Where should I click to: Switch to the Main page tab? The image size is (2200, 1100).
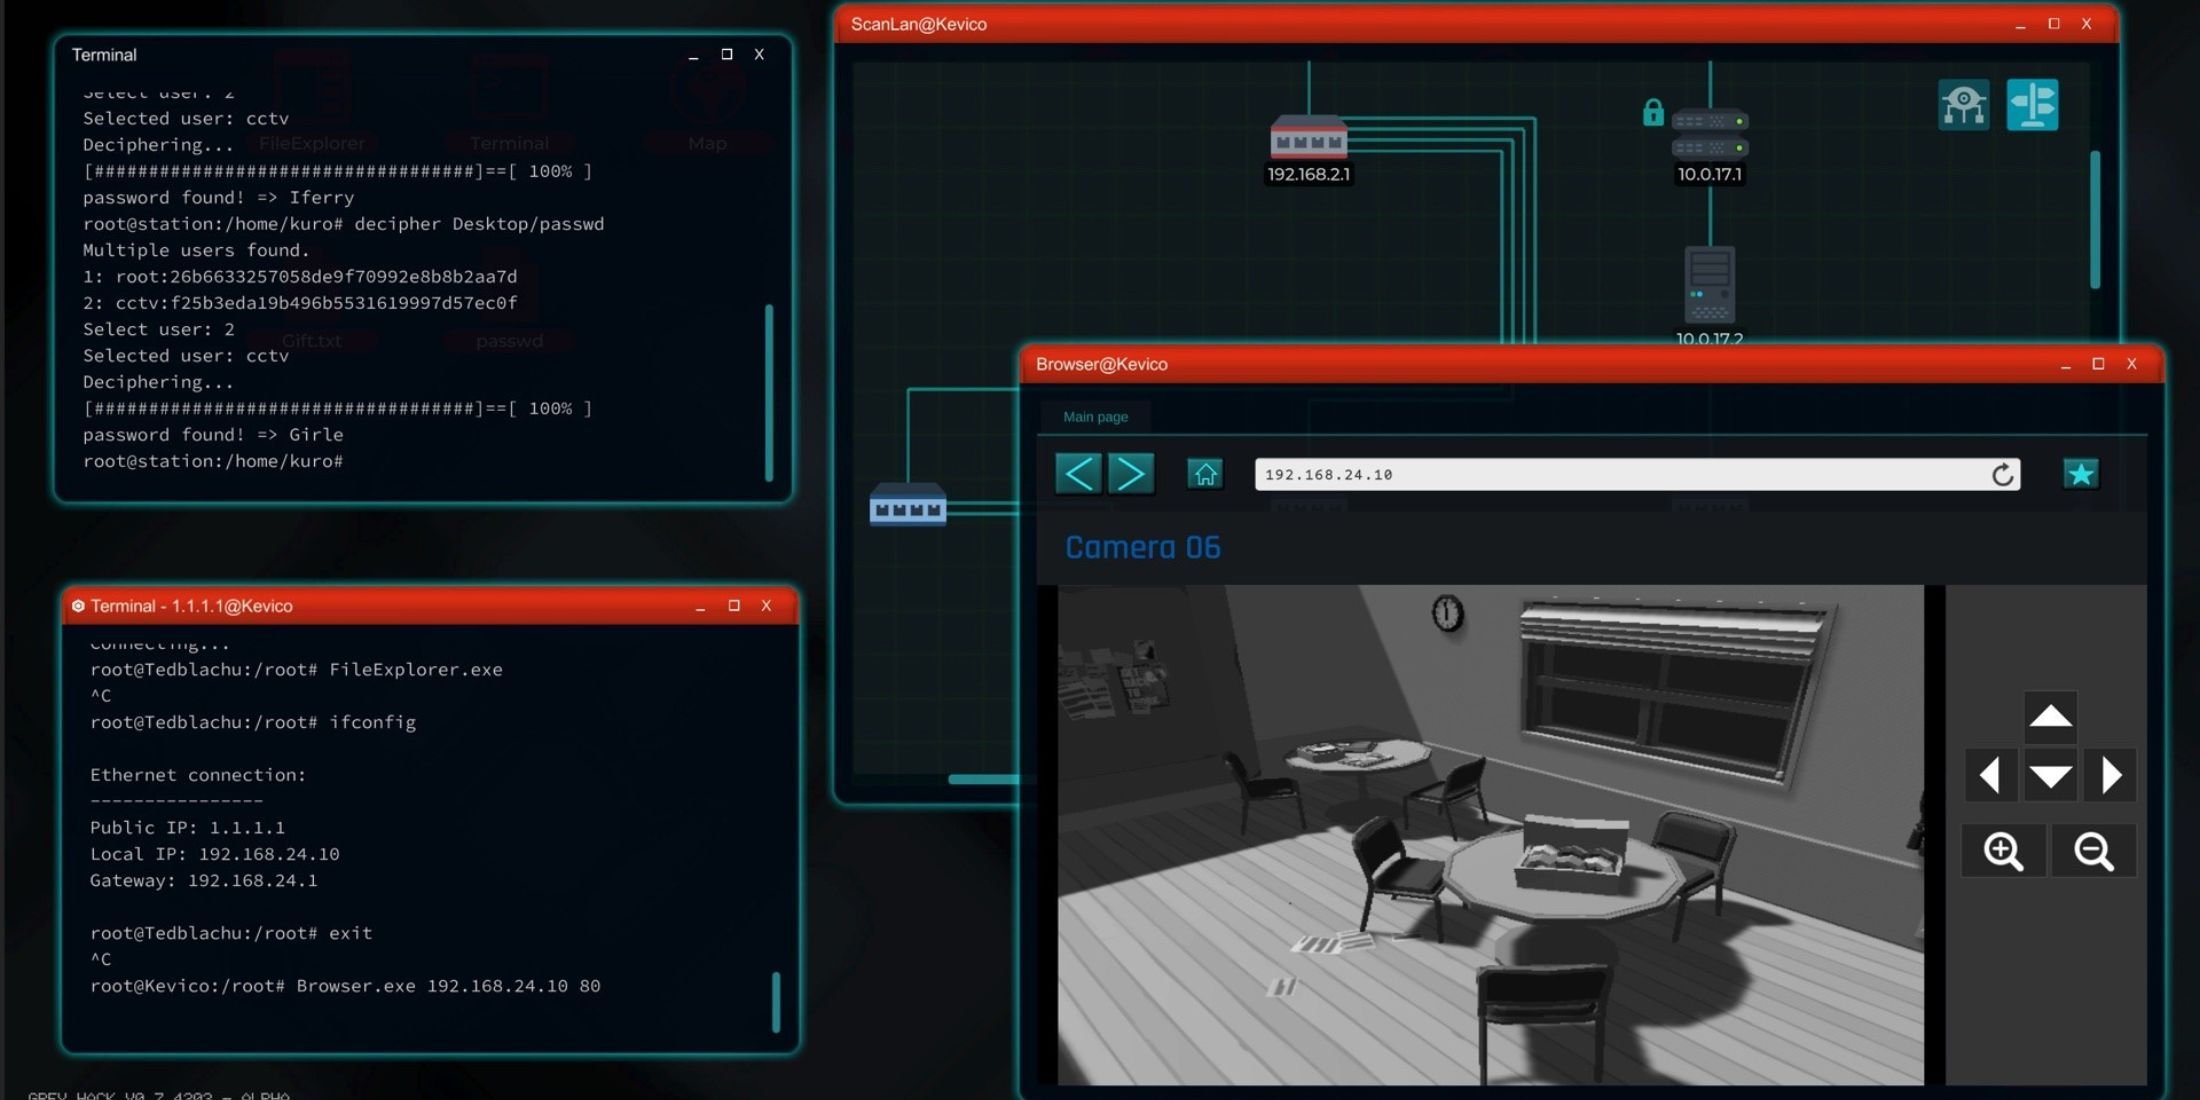[1095, 417]
